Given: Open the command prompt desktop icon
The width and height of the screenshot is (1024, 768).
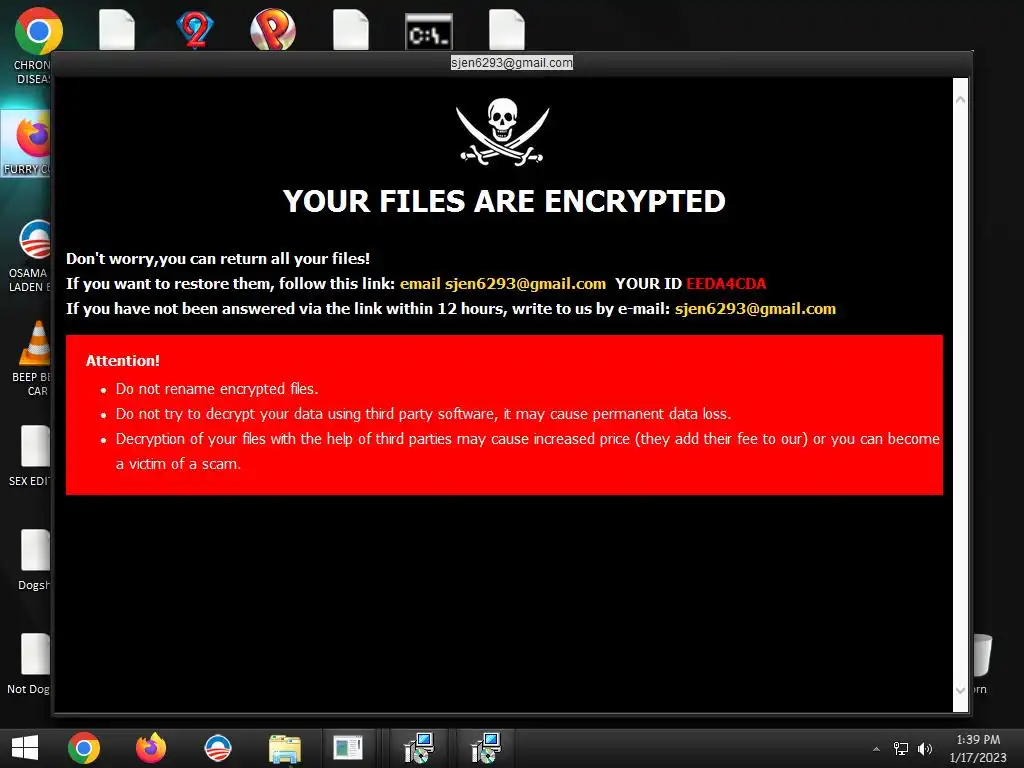Looking at the screenshot, I should point(428,32).
